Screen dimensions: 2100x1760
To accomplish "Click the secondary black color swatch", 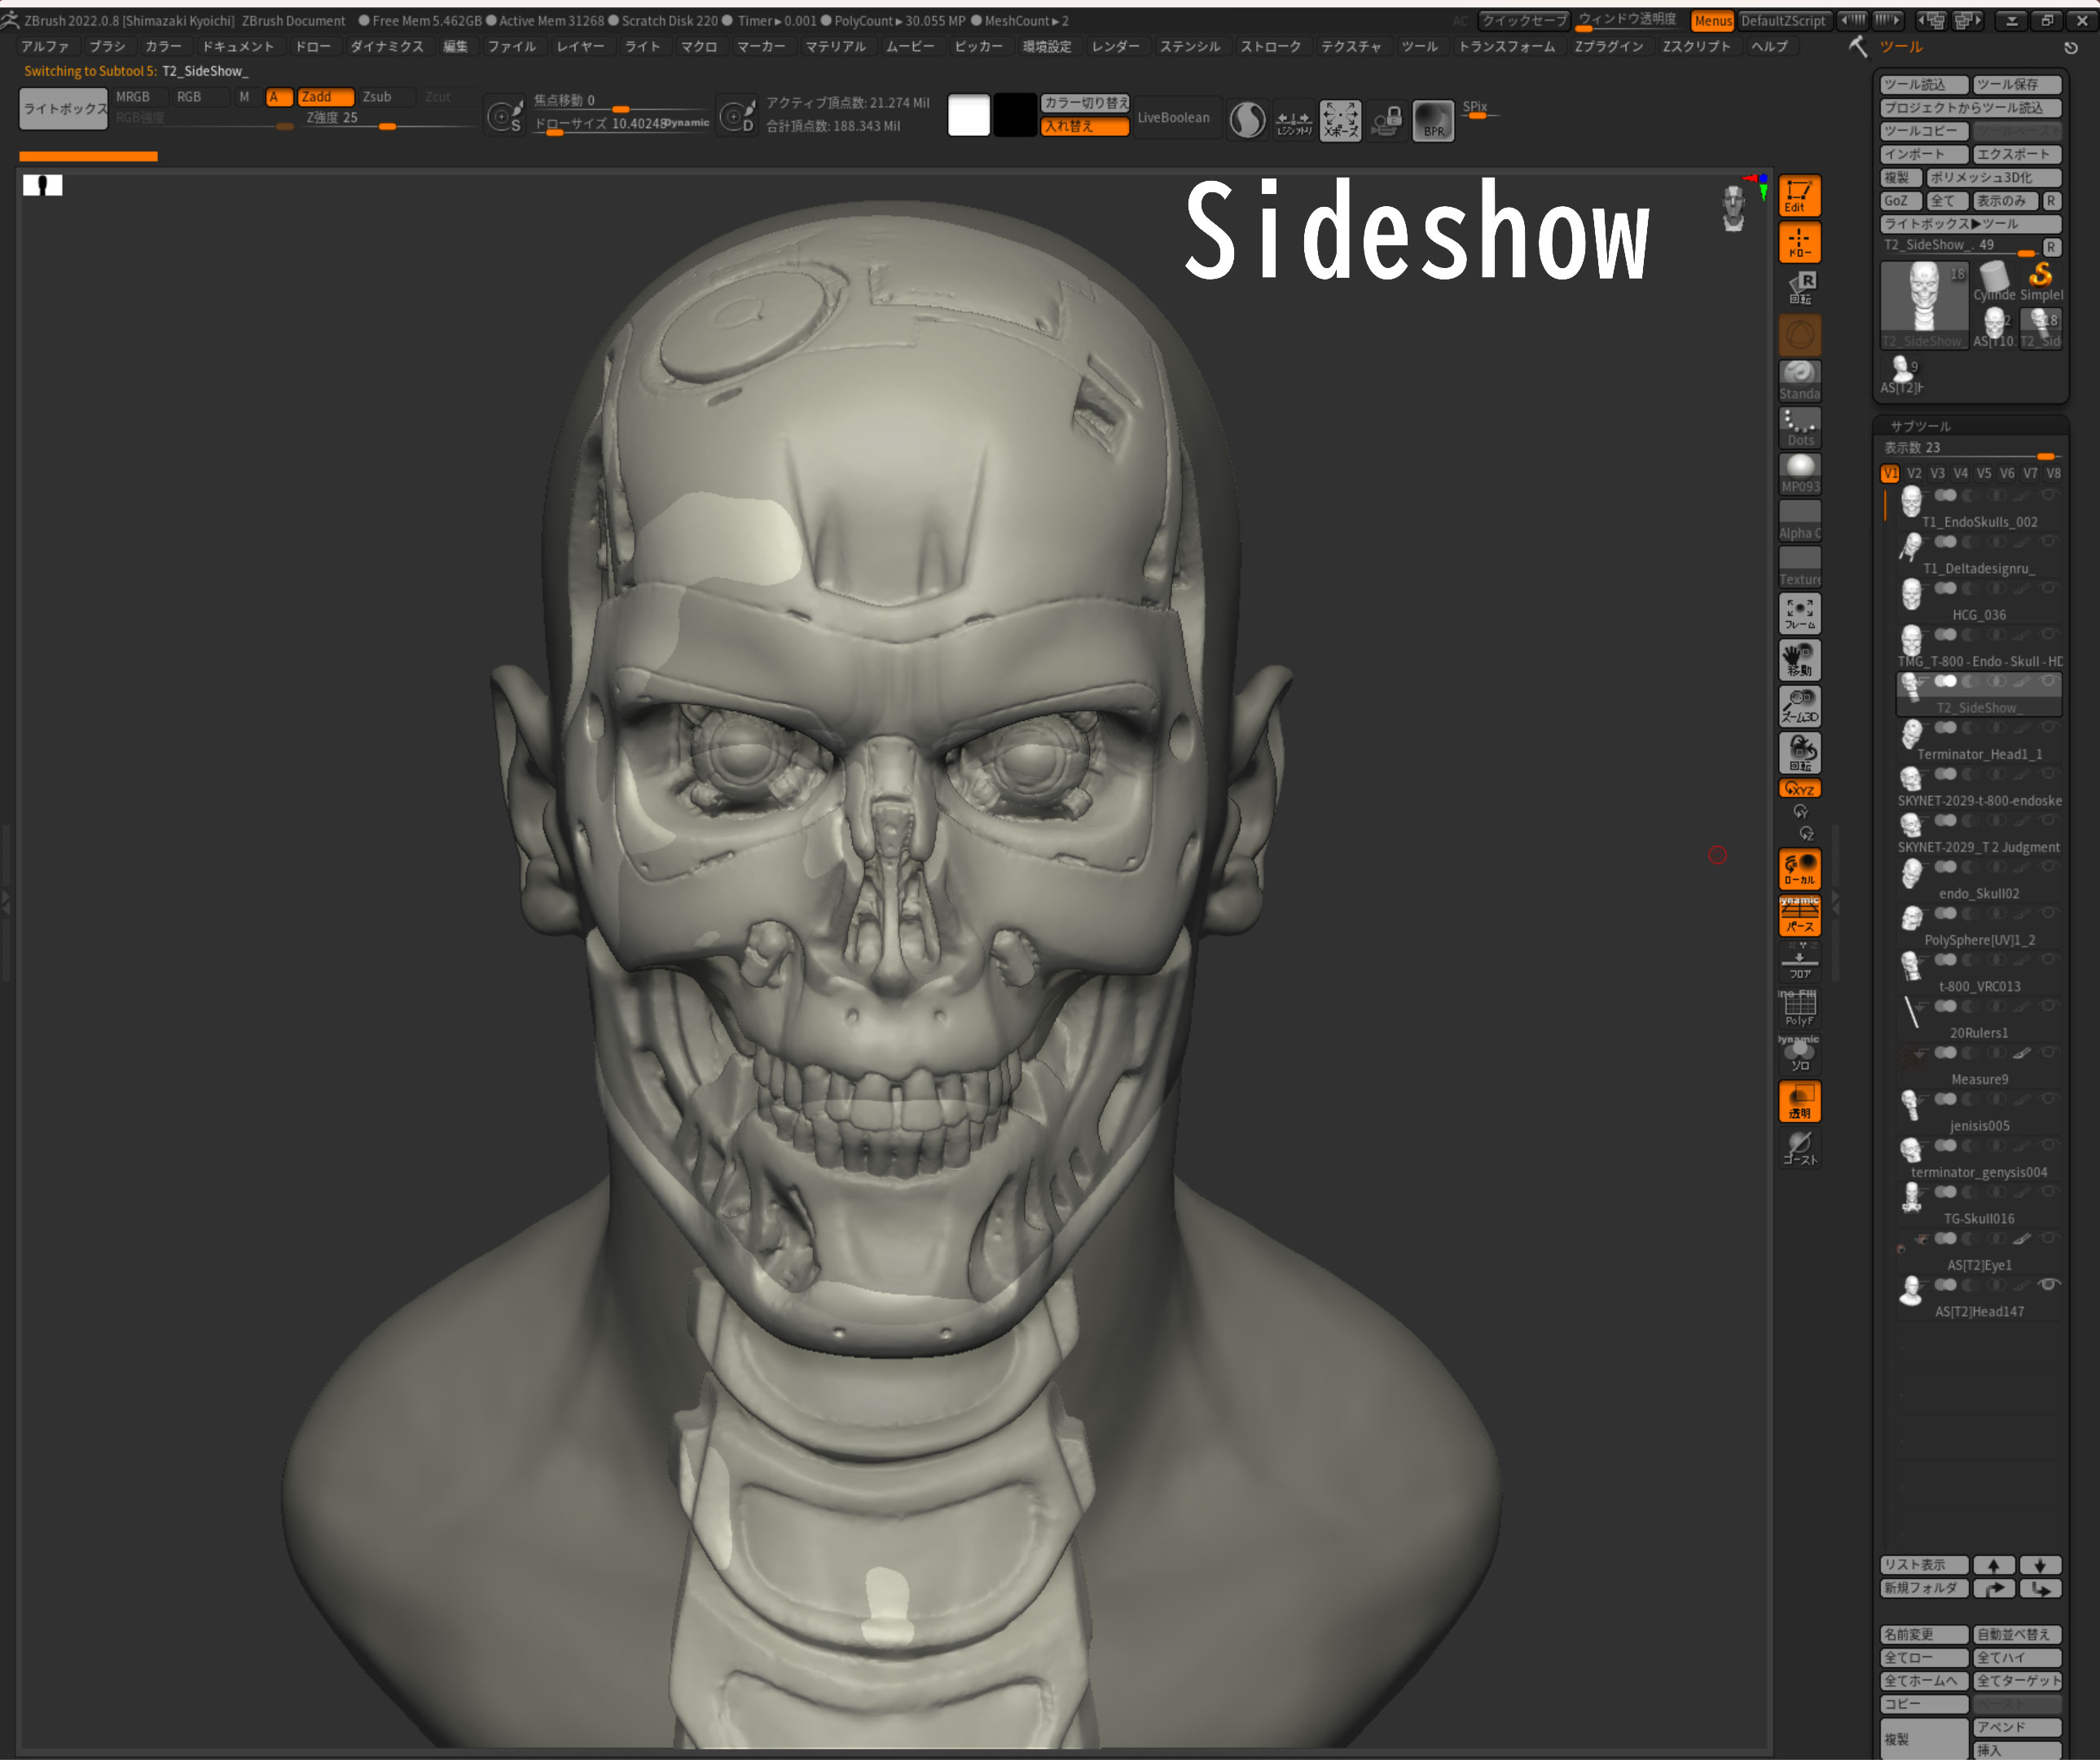I will pos(1014,115).
